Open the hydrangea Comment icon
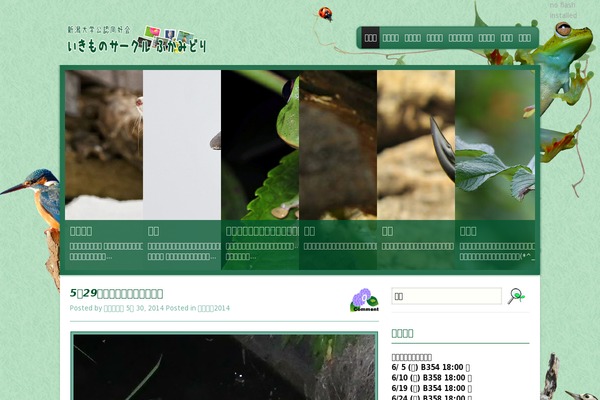The width and height of the screenshot is (600, 400). point(364,300)
